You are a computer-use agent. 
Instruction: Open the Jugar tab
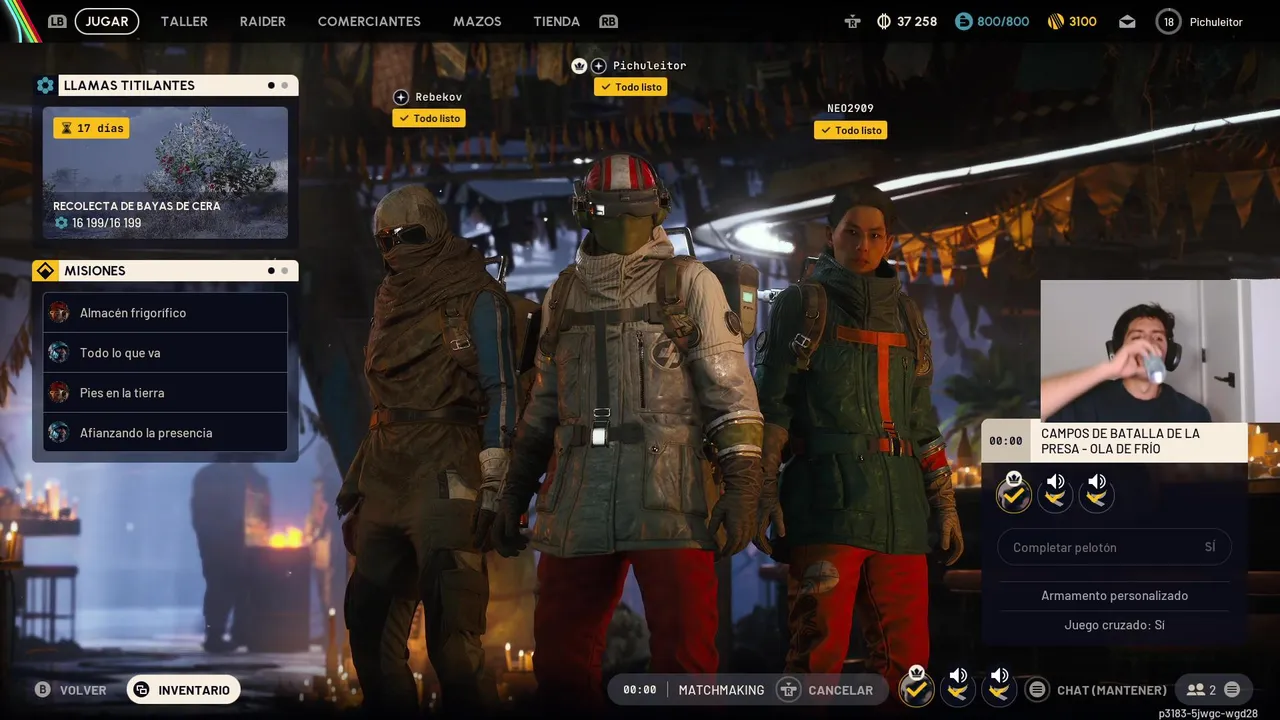pyautogui.click(x=107, y=21)
